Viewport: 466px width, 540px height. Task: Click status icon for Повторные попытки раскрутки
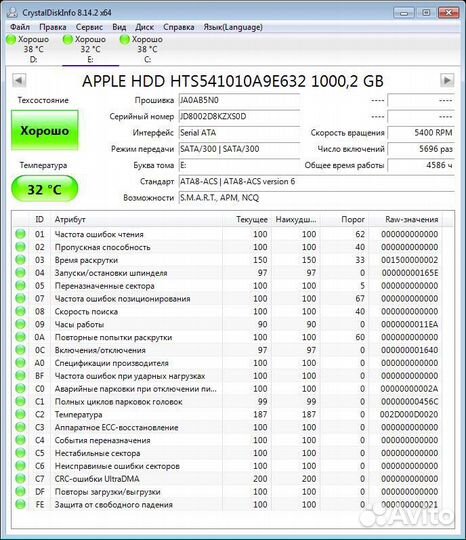tap(20, 337)
